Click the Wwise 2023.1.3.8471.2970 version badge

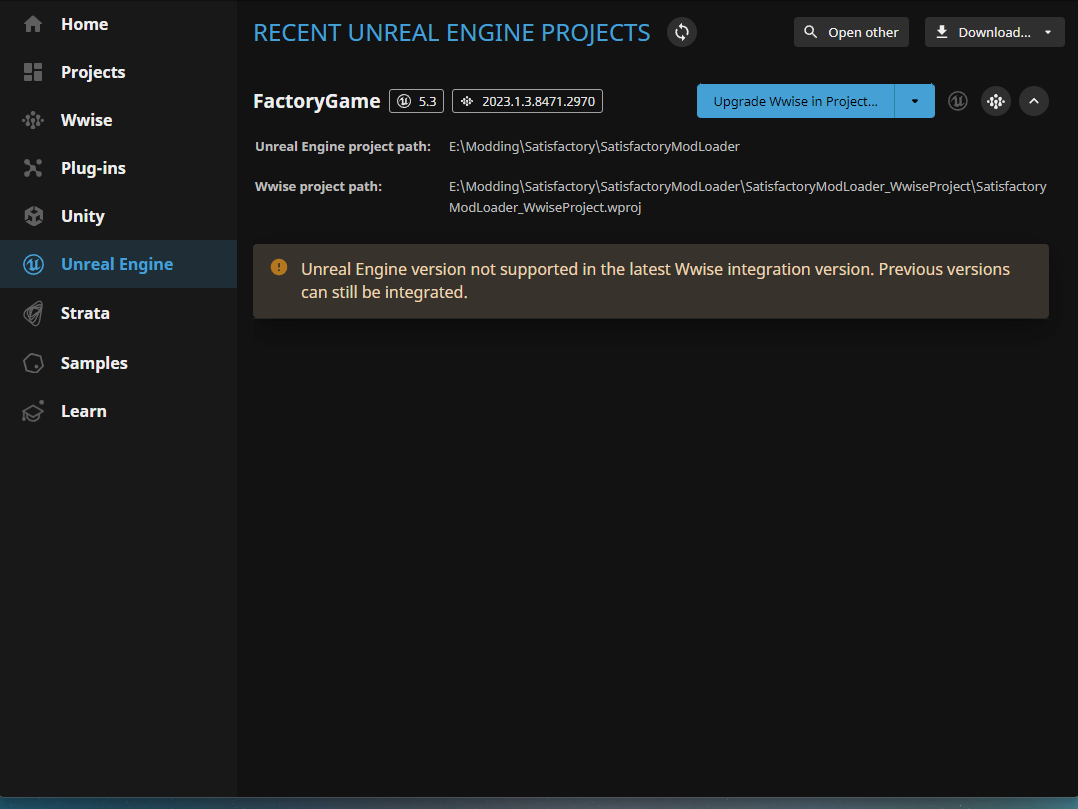[527, 101]
